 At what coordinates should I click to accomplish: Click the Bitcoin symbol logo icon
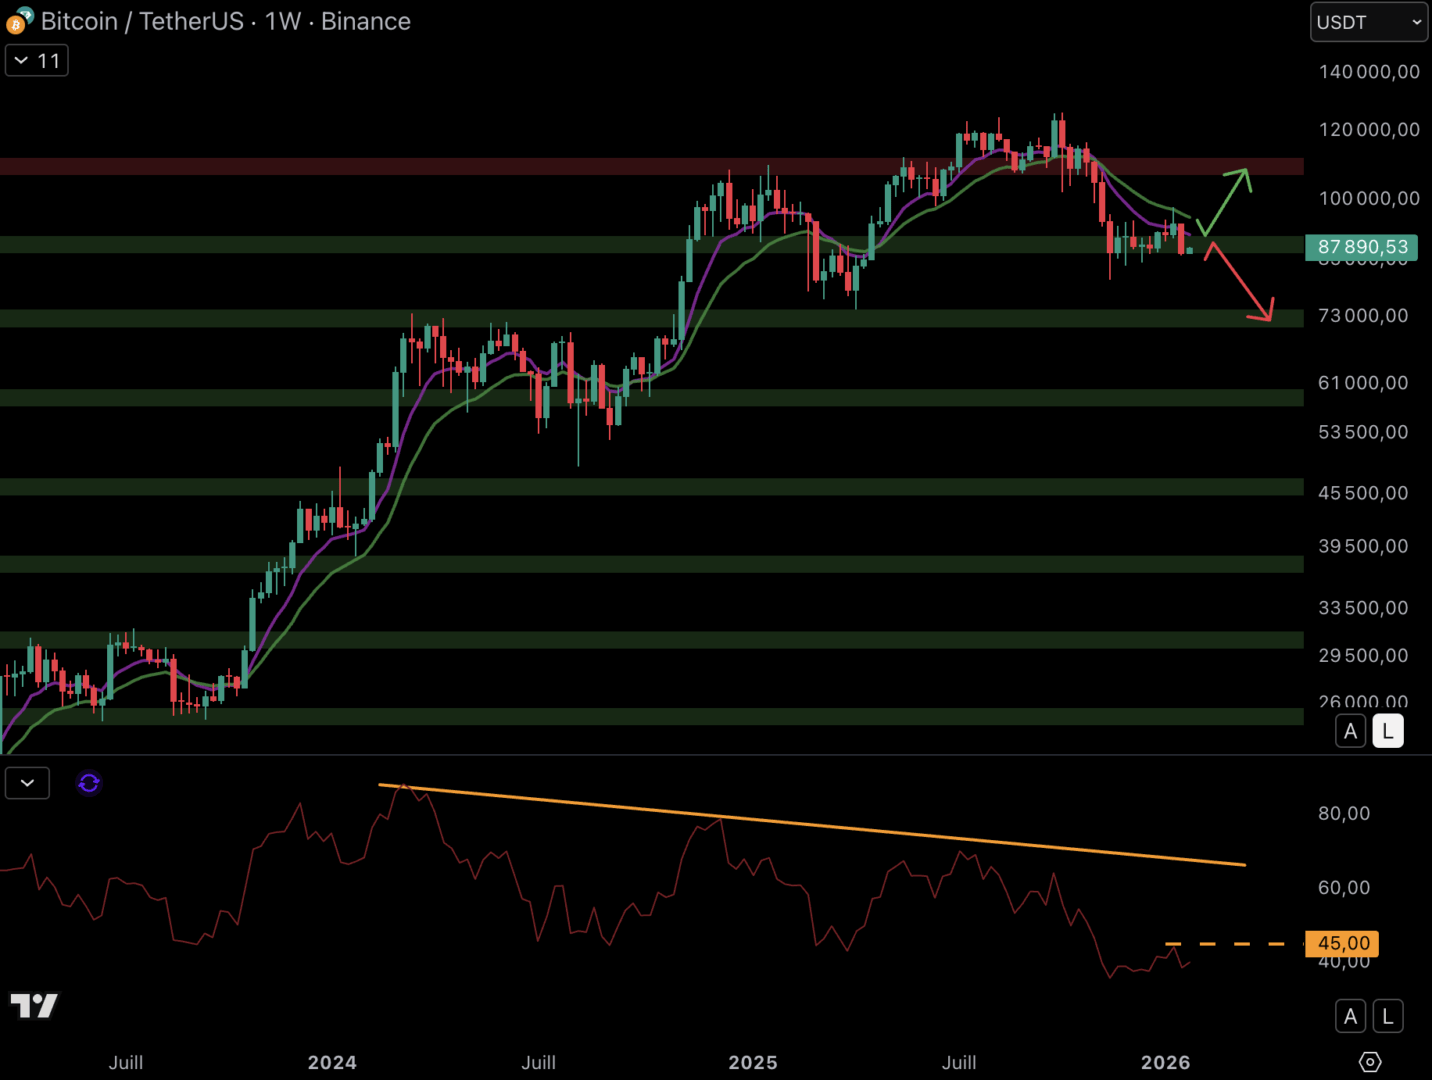tap(19, 21)
